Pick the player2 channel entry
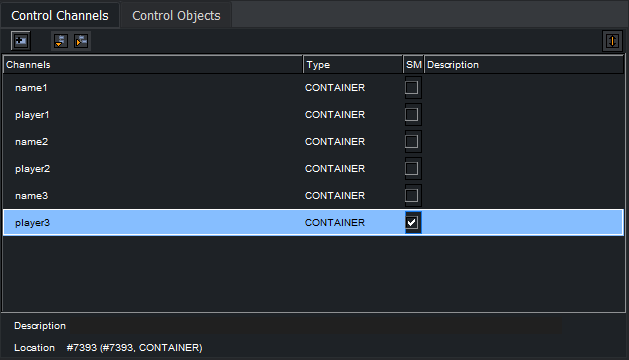The image size is (629, 360). point(313,169)
